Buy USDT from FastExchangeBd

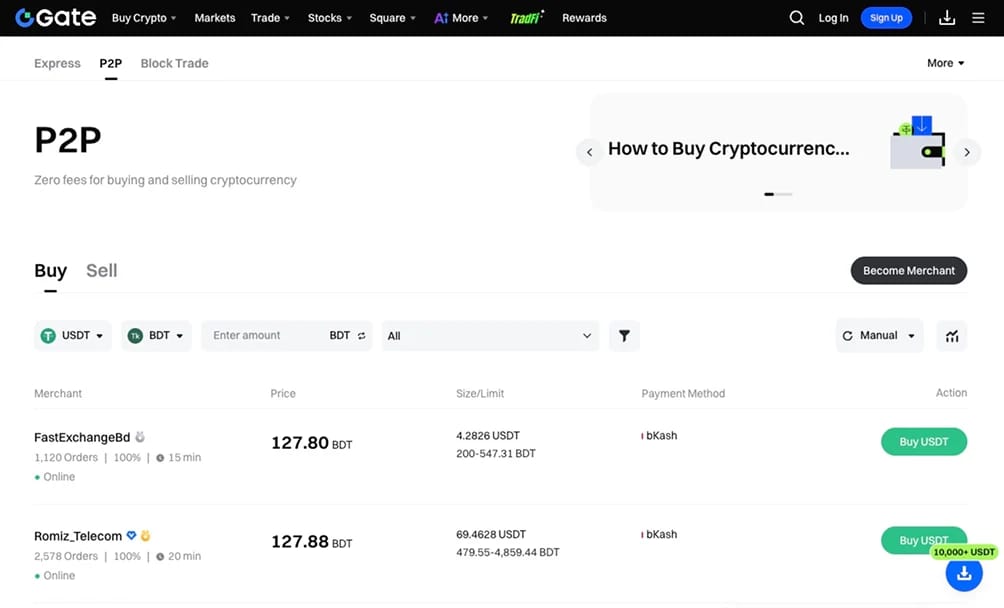[x=924, y=442]
